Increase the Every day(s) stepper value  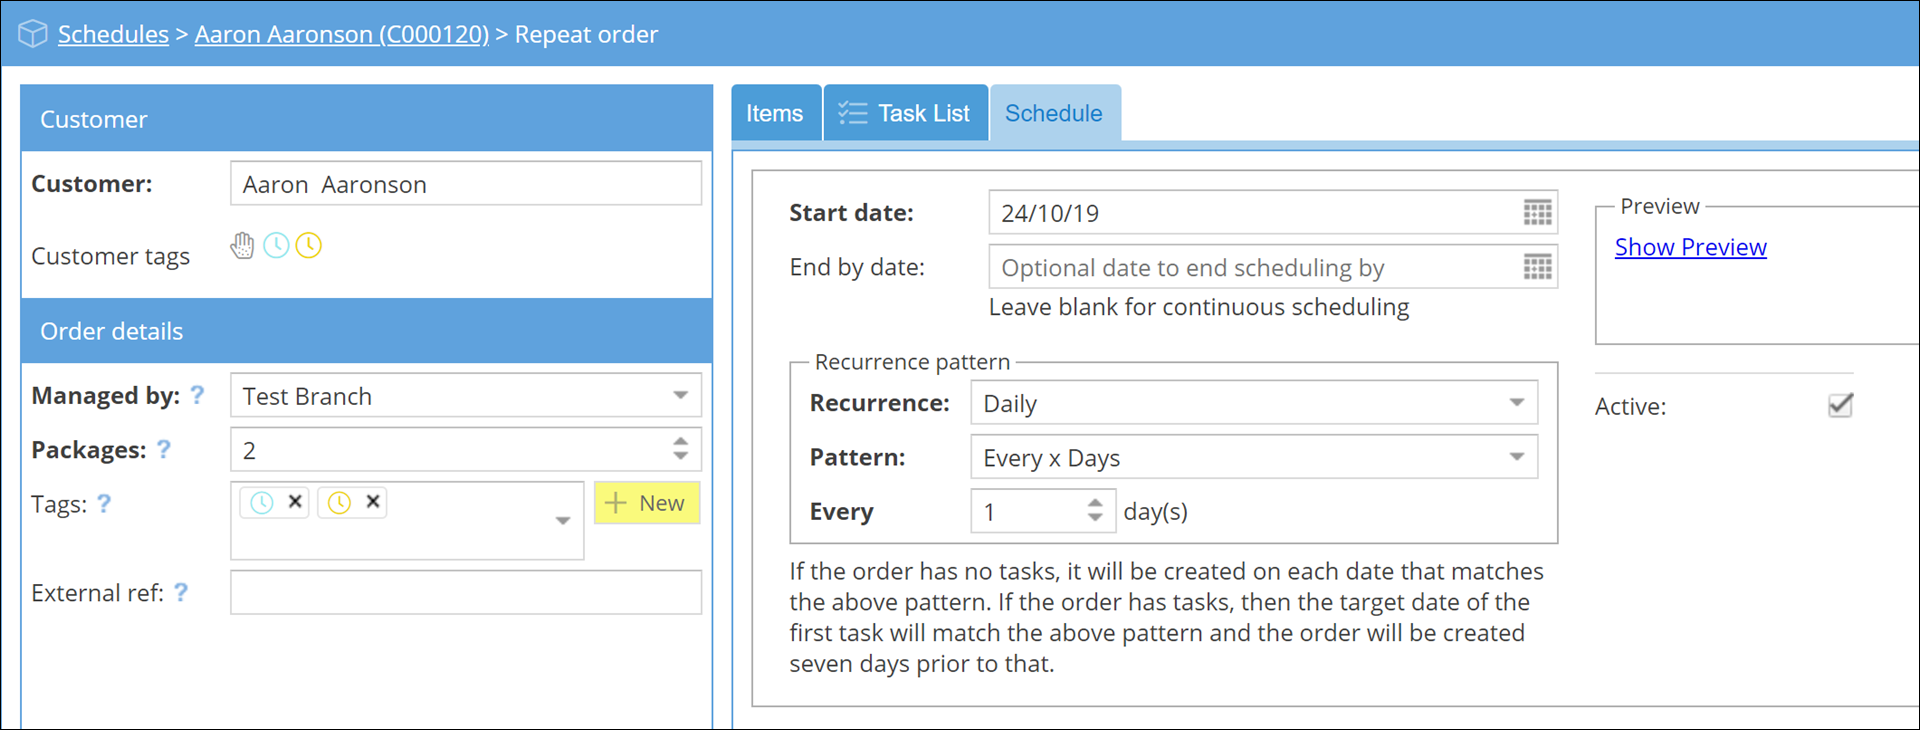(1095, 503)
